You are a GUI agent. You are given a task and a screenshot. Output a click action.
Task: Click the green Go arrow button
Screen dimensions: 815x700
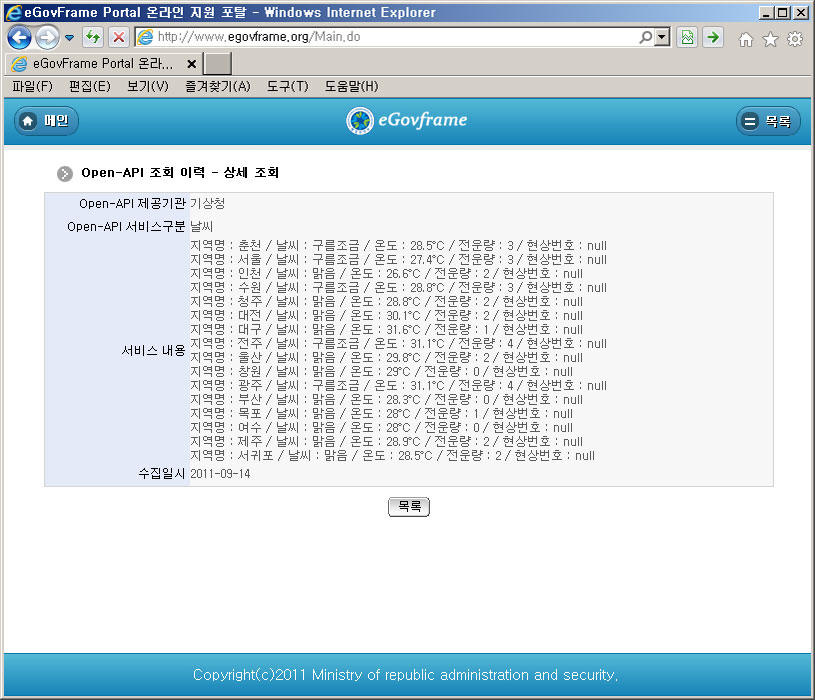coord(712,38)
